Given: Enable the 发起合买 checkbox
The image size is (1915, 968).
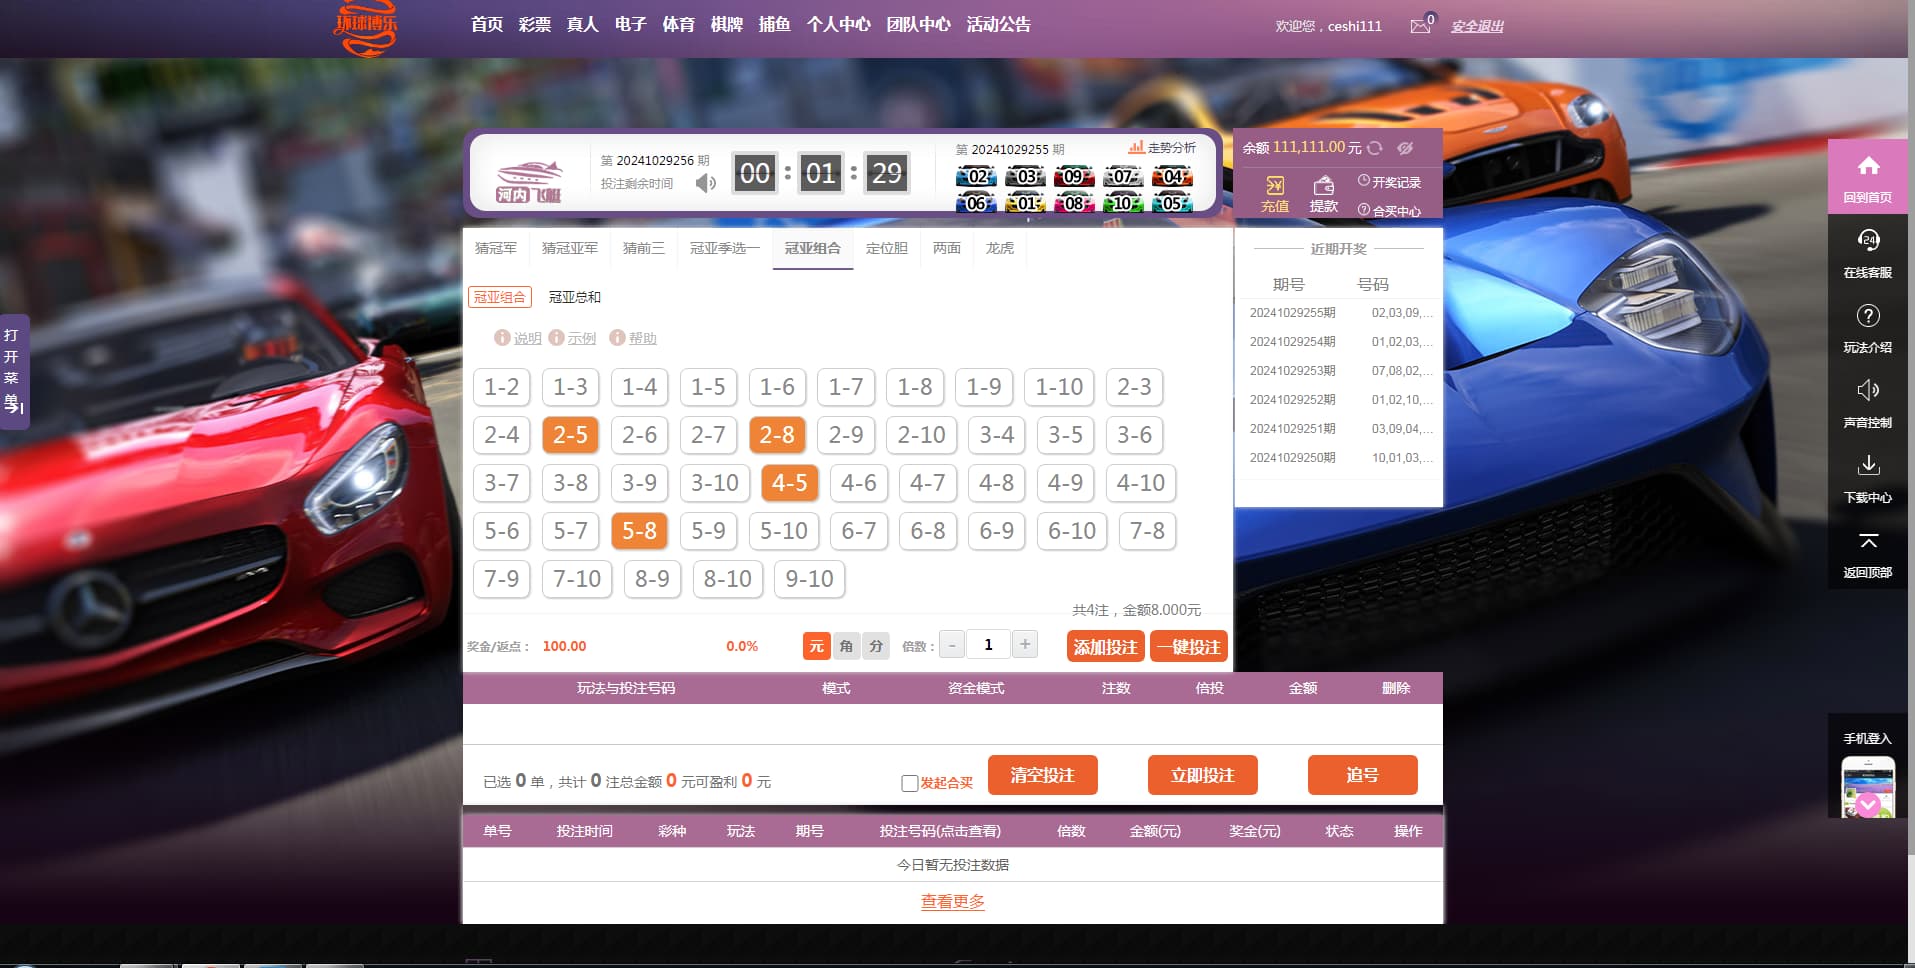Looking at the screenshot, I should [x=910, y=783].
